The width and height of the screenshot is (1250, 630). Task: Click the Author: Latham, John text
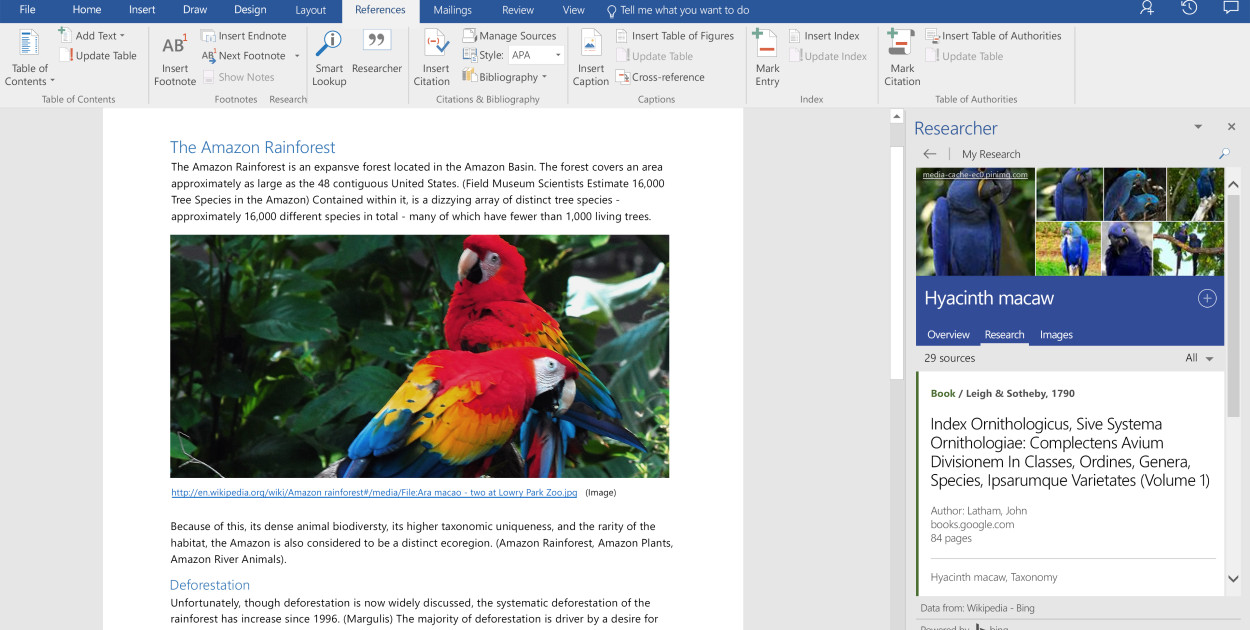tap(978, 511)
